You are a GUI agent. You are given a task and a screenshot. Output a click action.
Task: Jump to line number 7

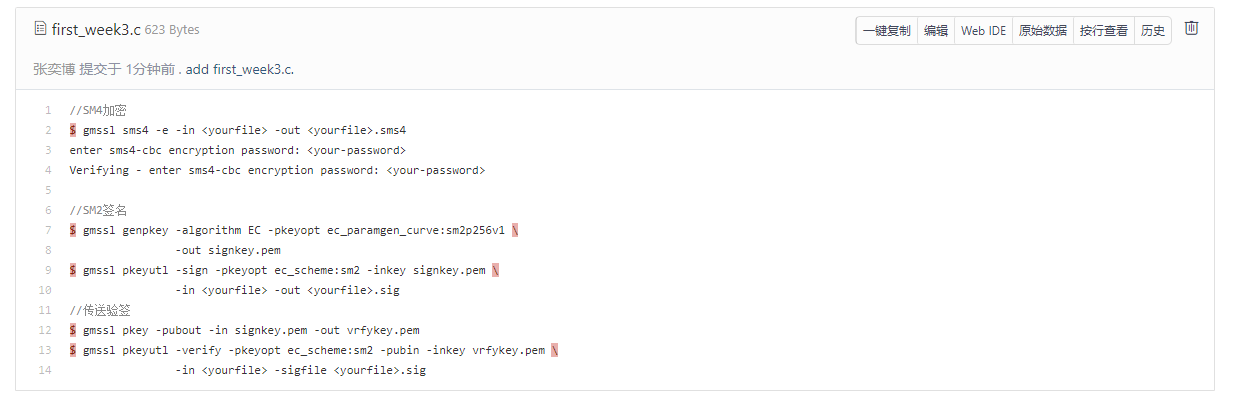(x=48, y=230)
